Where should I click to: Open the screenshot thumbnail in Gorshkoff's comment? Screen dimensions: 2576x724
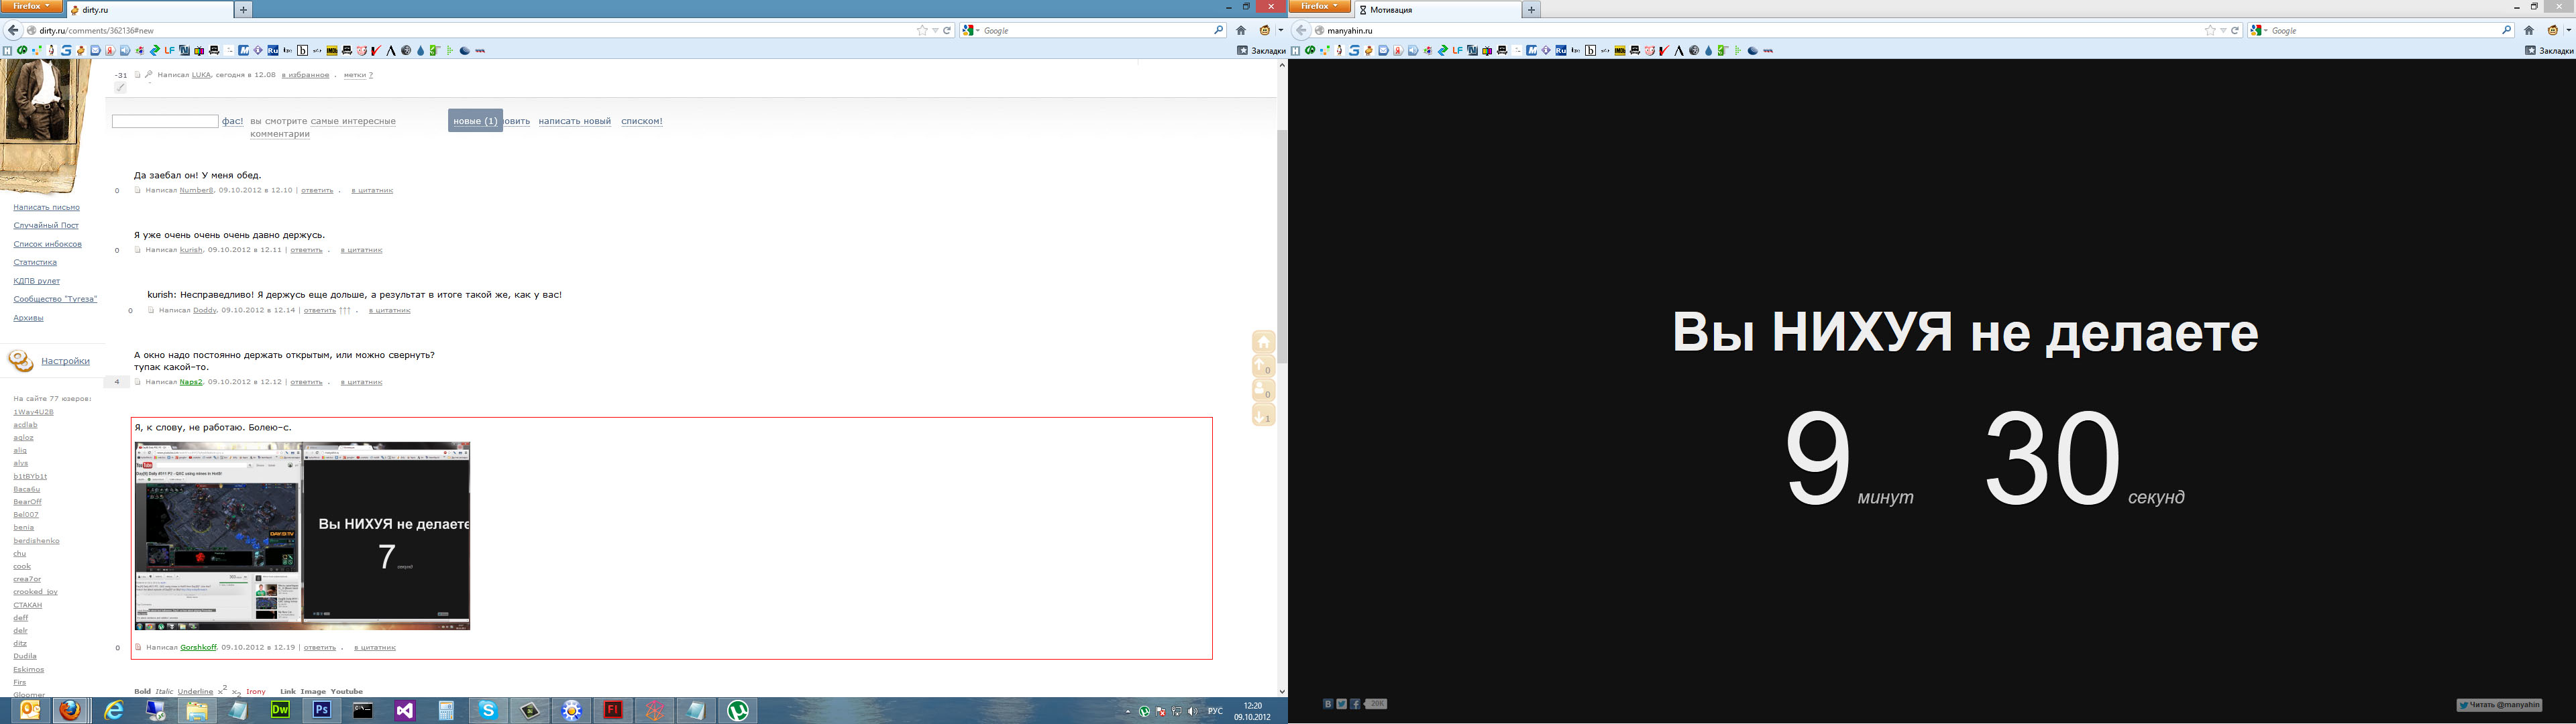point(302,536)
